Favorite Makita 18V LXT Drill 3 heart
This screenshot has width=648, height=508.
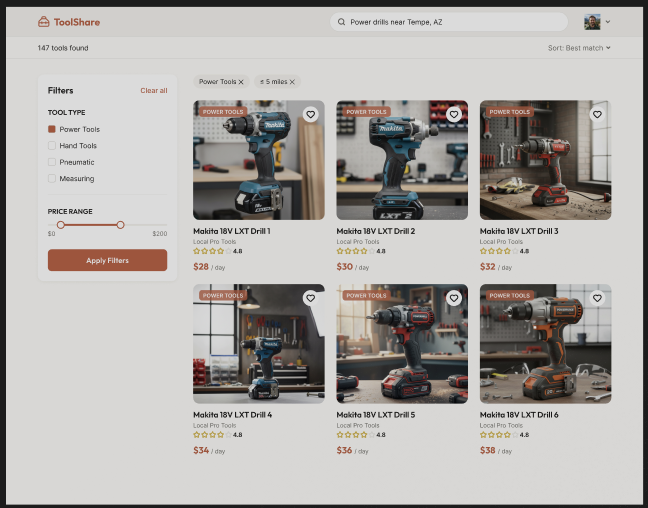point(597,114)
